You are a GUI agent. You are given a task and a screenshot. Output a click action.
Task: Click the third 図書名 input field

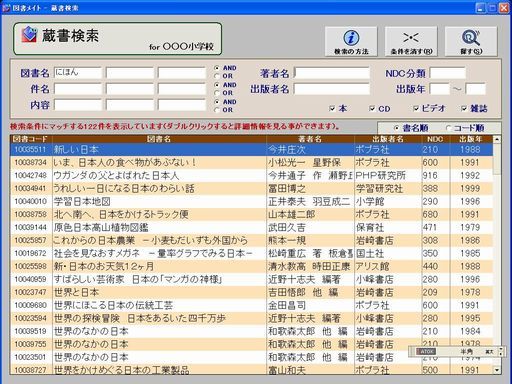[182, 73]
